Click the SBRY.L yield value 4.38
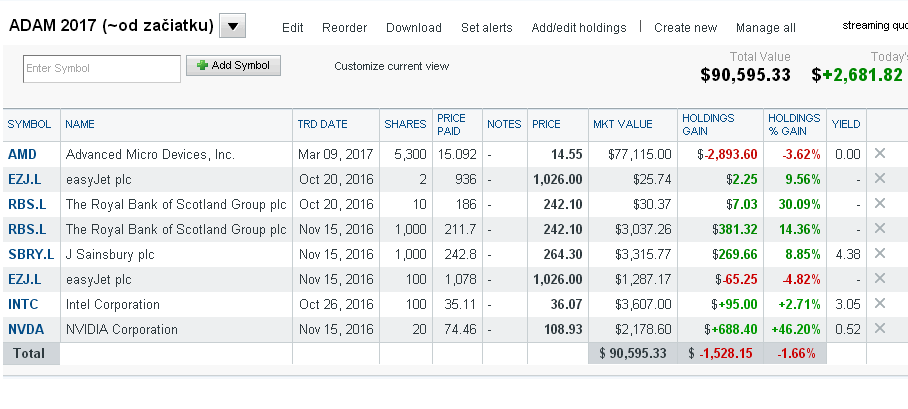The height and width of the screenshot is (409, 908). (x=848, y=254)
